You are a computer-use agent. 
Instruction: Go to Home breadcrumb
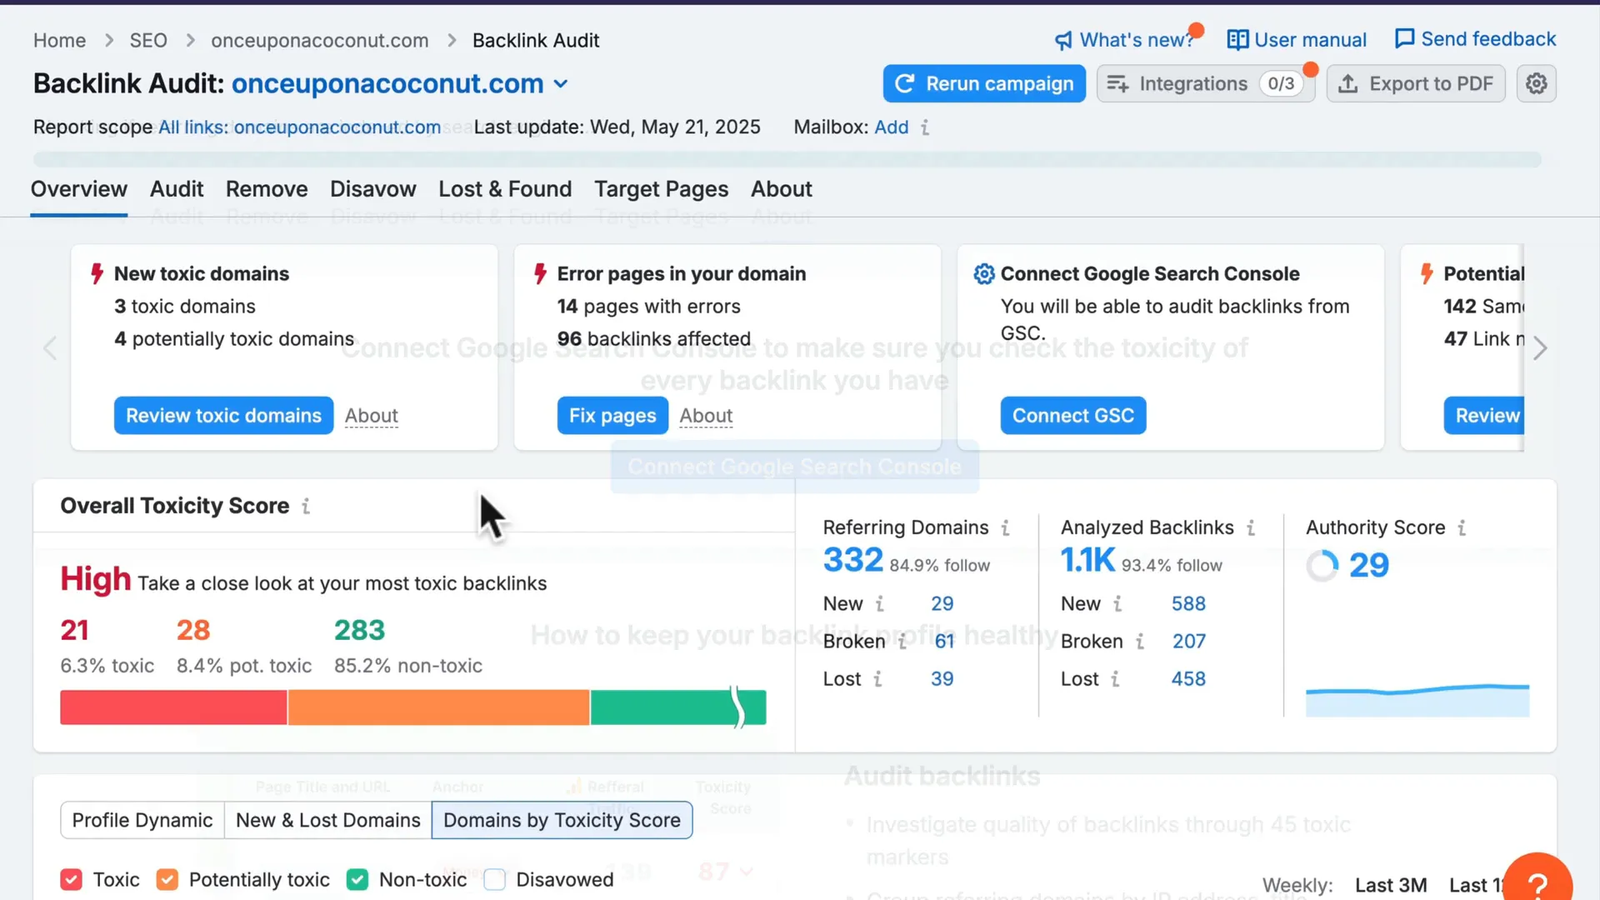[60, 41]
